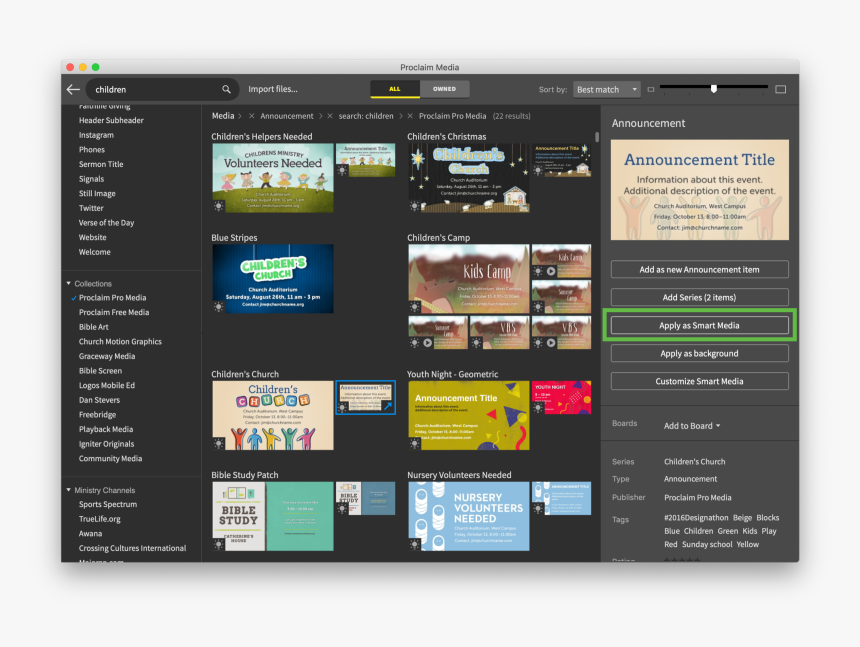The height and width of the screenshot is (647, 860).
Task: Select Header Subheader media type
Action: 111,121
